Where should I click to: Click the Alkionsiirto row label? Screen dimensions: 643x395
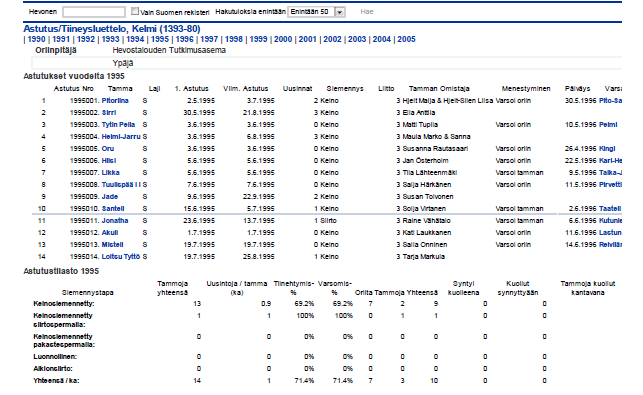[53, 368]
